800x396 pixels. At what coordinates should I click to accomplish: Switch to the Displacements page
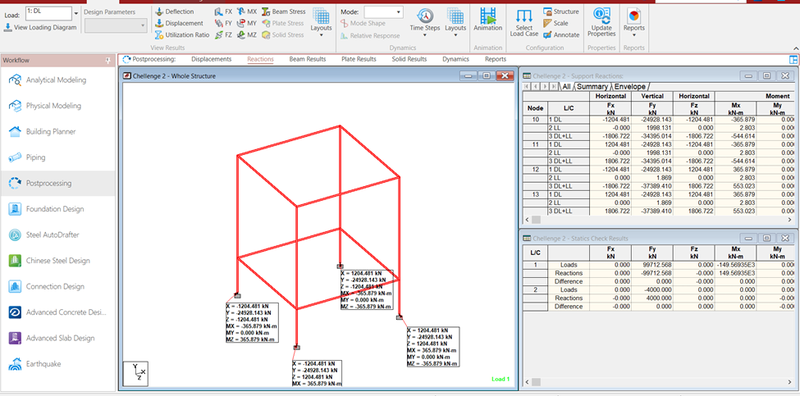tap(211, 59)
